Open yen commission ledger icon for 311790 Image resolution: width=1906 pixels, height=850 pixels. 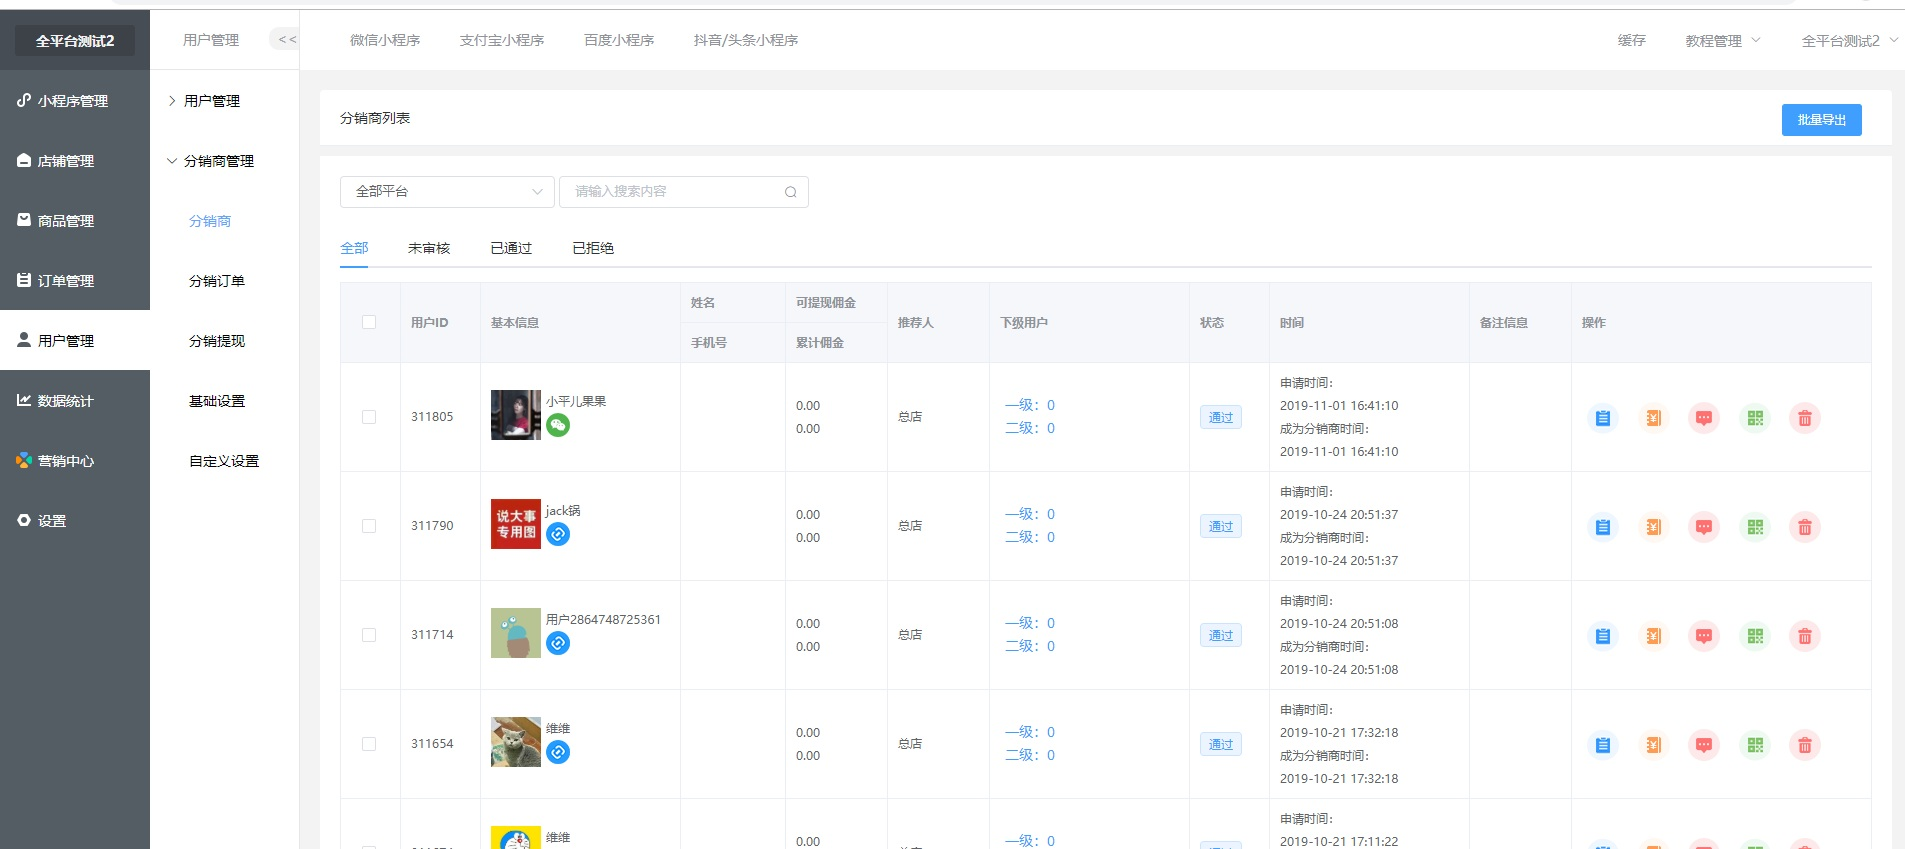(x=1654, y=527)
